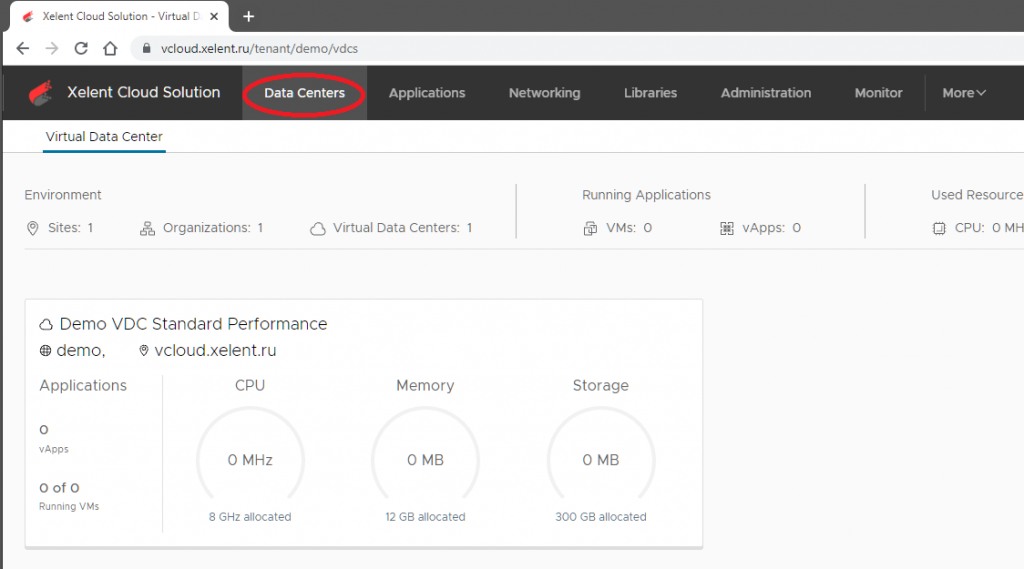Image resolution: width=1024 pixels, height=569 pixels.
Task: Click the 'Virtual Data Centers: 1' text
Action: tap(402, 227)
